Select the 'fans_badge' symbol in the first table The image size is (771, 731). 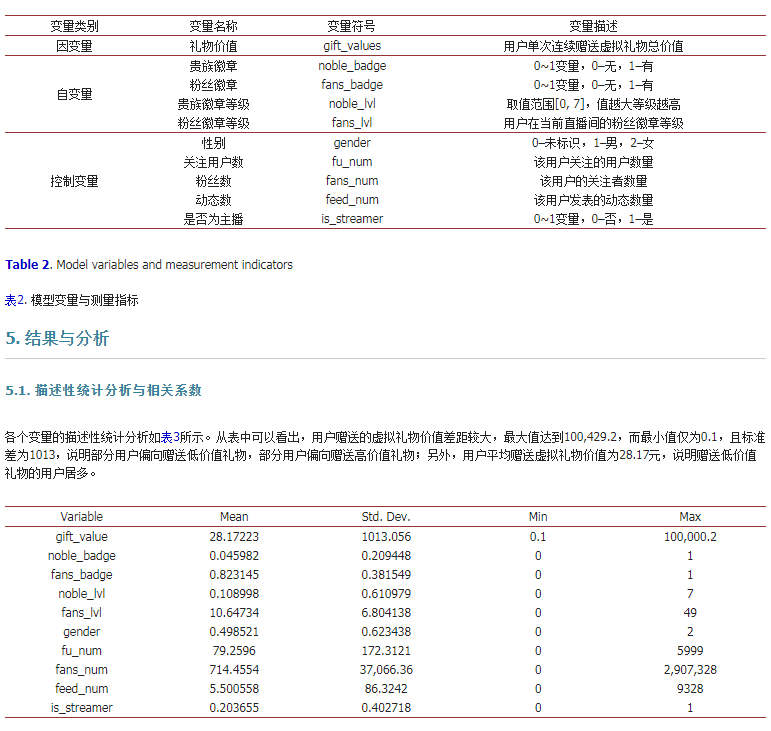click(352, 85)
